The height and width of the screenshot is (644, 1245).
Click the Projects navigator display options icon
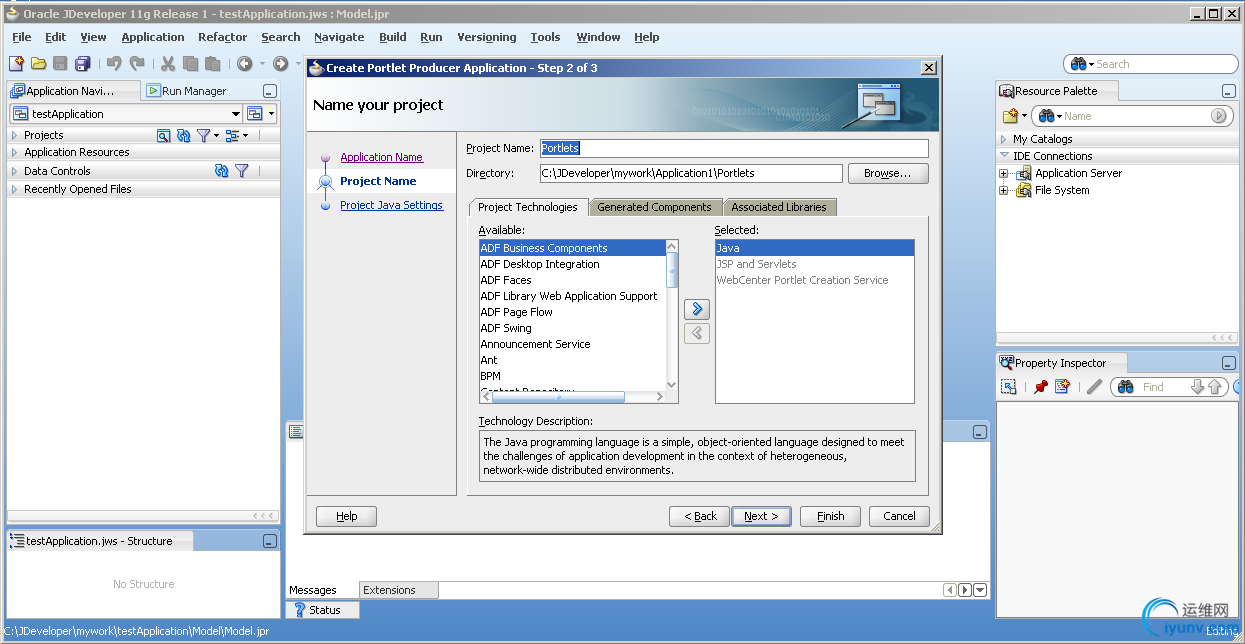pyautogui.click(x=232, y=135)
